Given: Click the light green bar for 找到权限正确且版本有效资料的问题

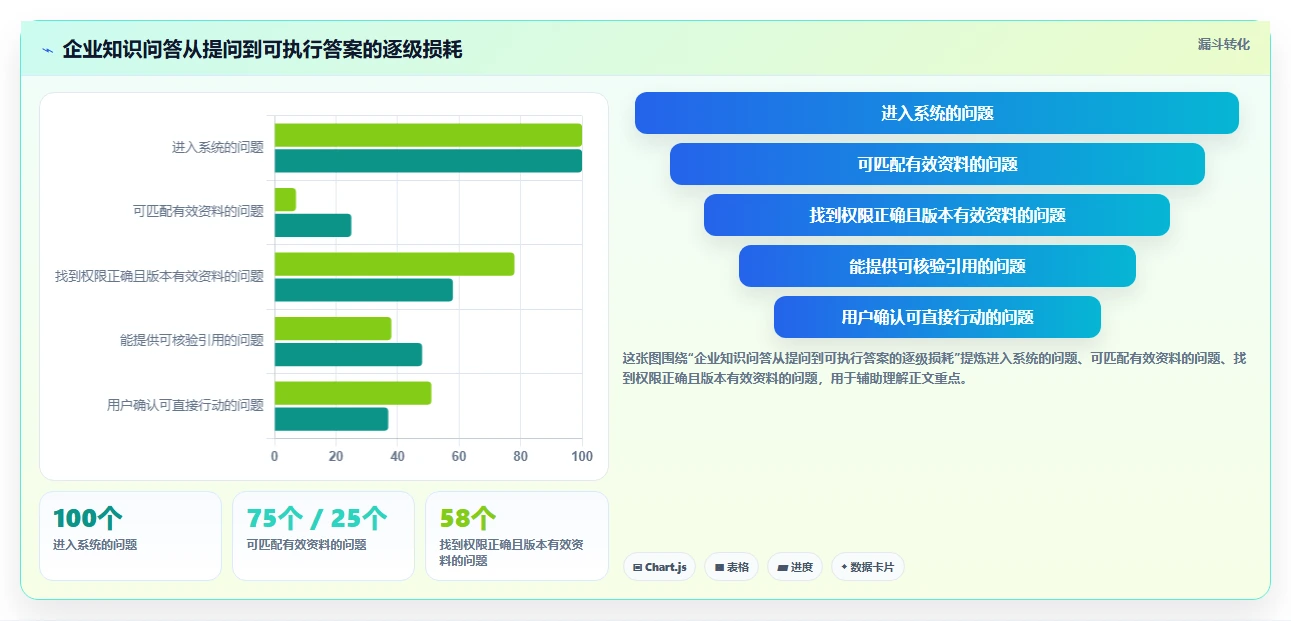Looking at the screenshot, I should pos(394,264).
